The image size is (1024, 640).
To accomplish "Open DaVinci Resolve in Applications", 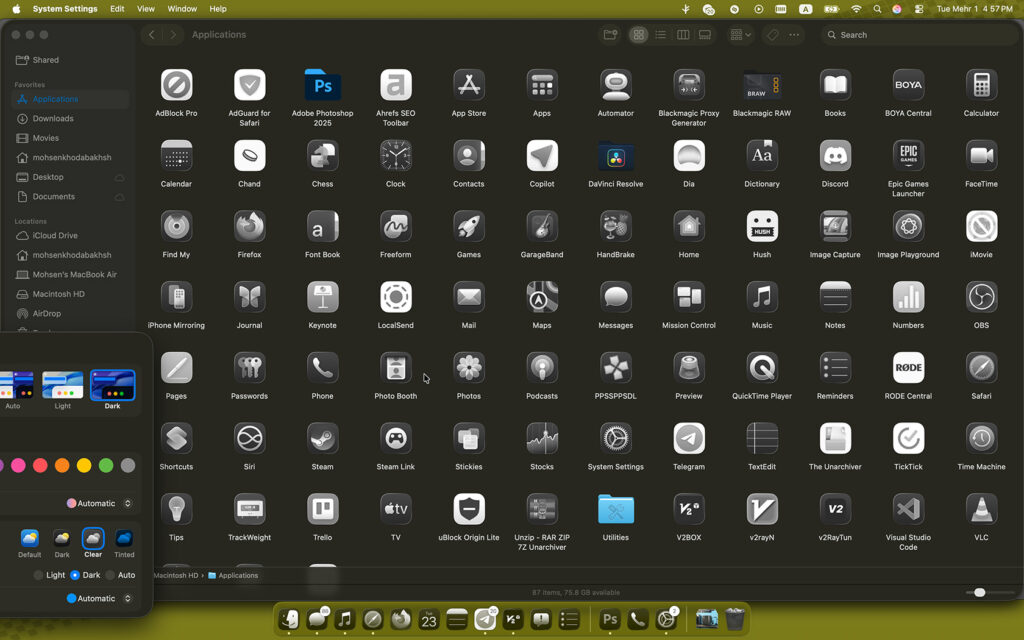I will point(615,157).
